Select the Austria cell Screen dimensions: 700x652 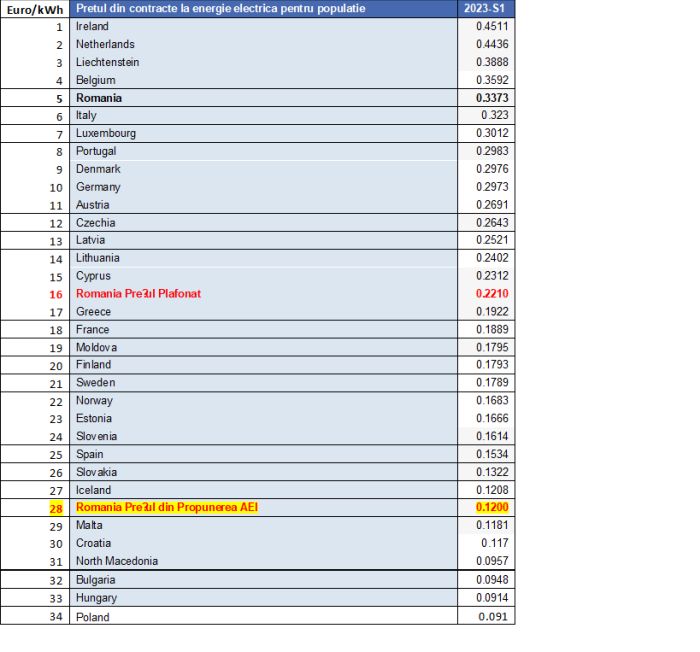point(263,205)
